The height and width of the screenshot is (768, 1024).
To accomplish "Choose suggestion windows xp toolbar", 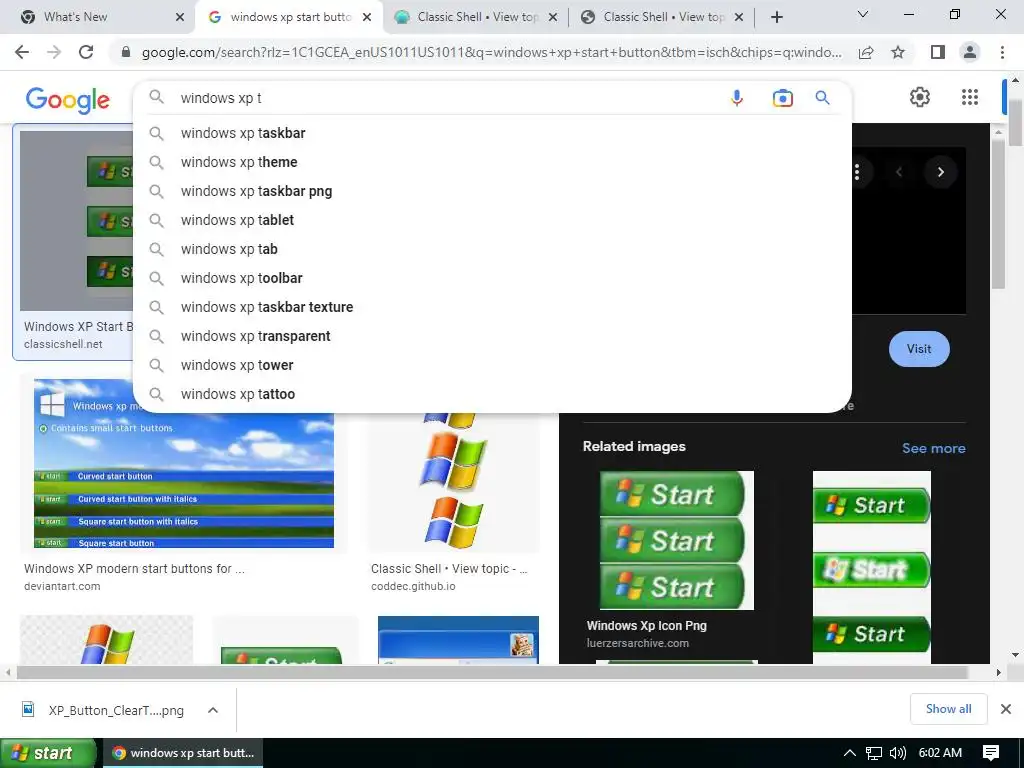I will tap(492, 278).
